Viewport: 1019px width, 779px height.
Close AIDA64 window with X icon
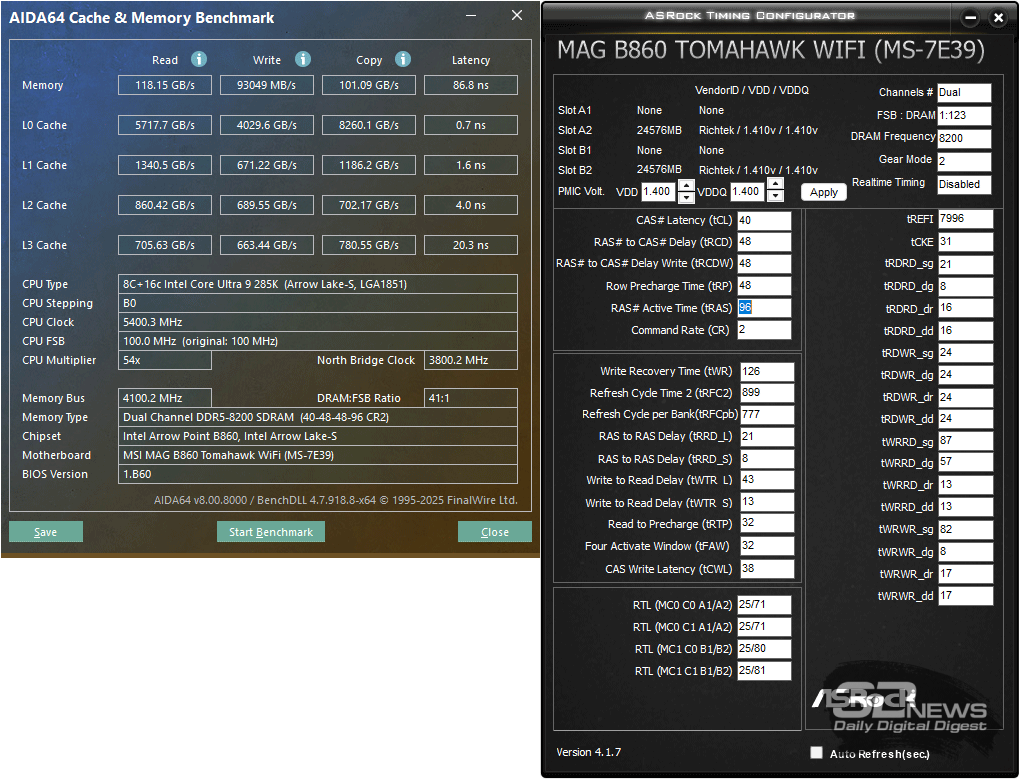(x=517, y=15)
